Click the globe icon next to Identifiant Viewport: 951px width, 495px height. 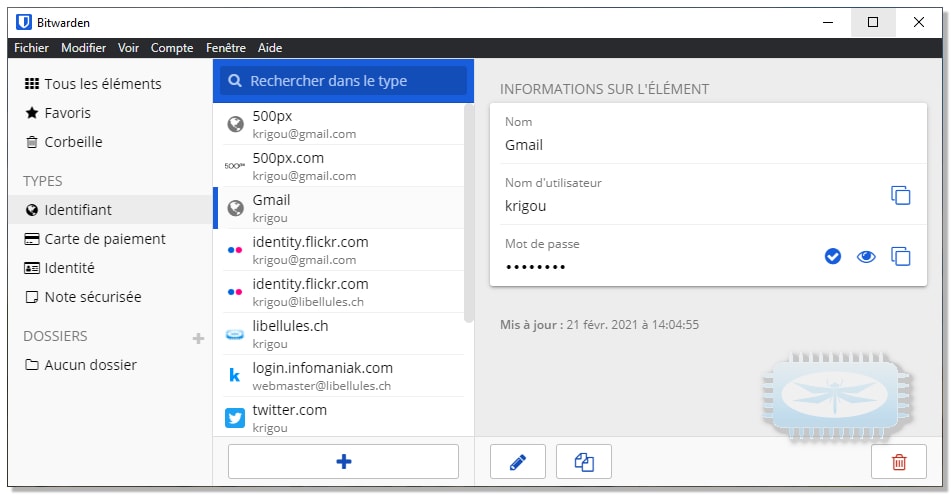[32, 210]
